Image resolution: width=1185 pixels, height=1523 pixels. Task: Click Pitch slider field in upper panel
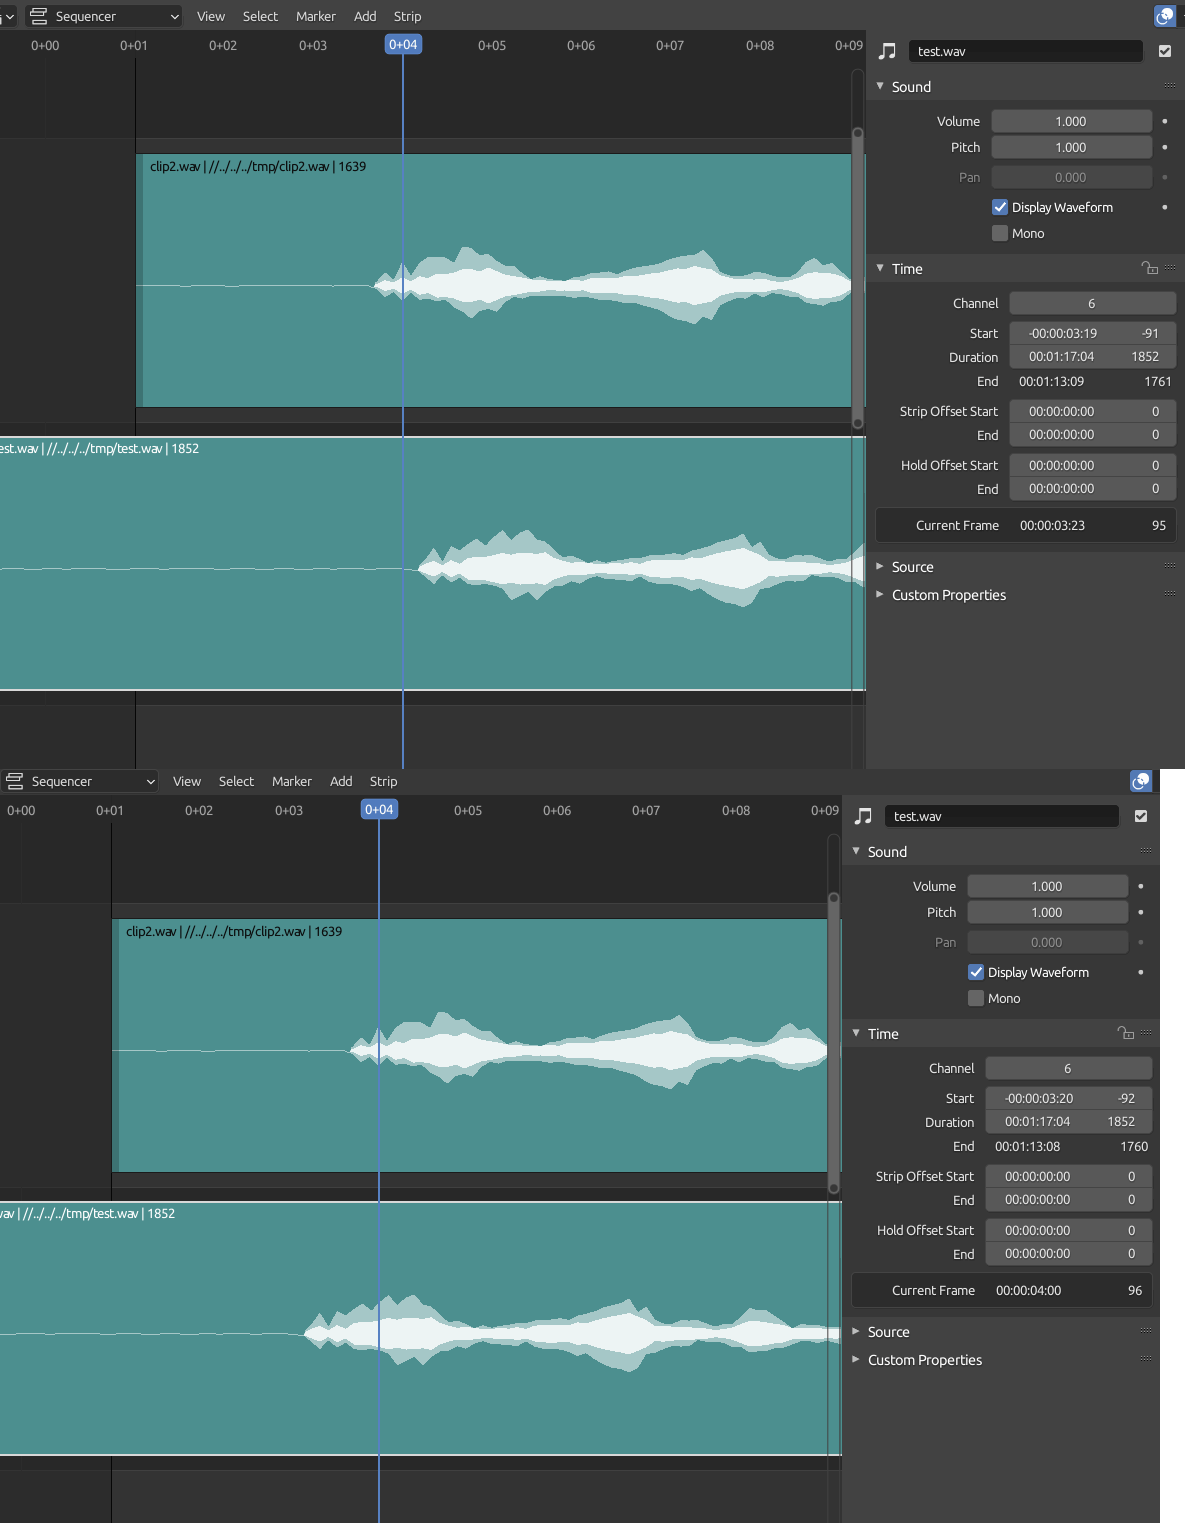[1071, 147]
